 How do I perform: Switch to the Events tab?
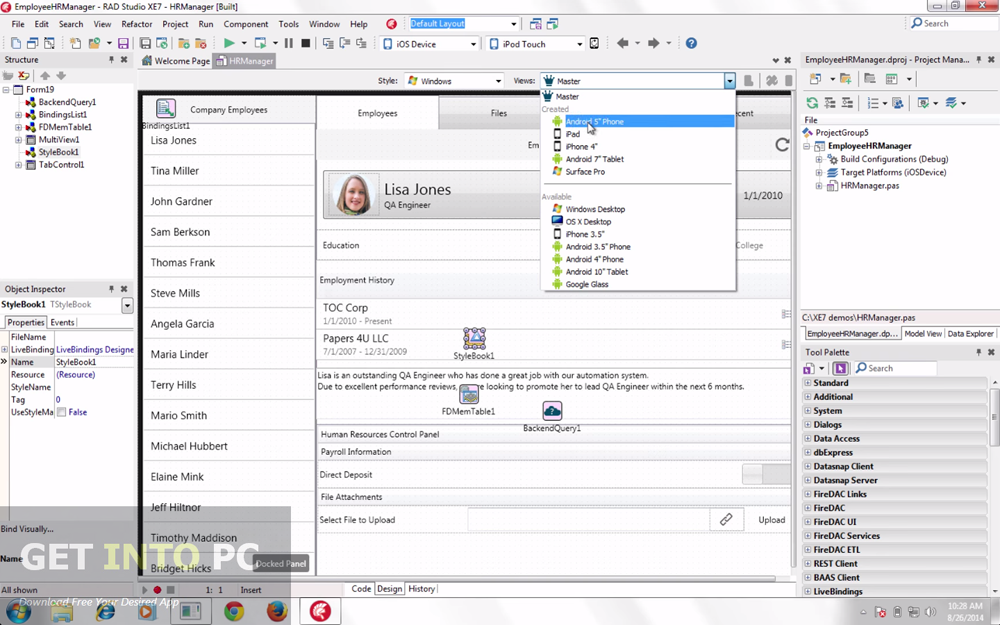tap(62, 322)
